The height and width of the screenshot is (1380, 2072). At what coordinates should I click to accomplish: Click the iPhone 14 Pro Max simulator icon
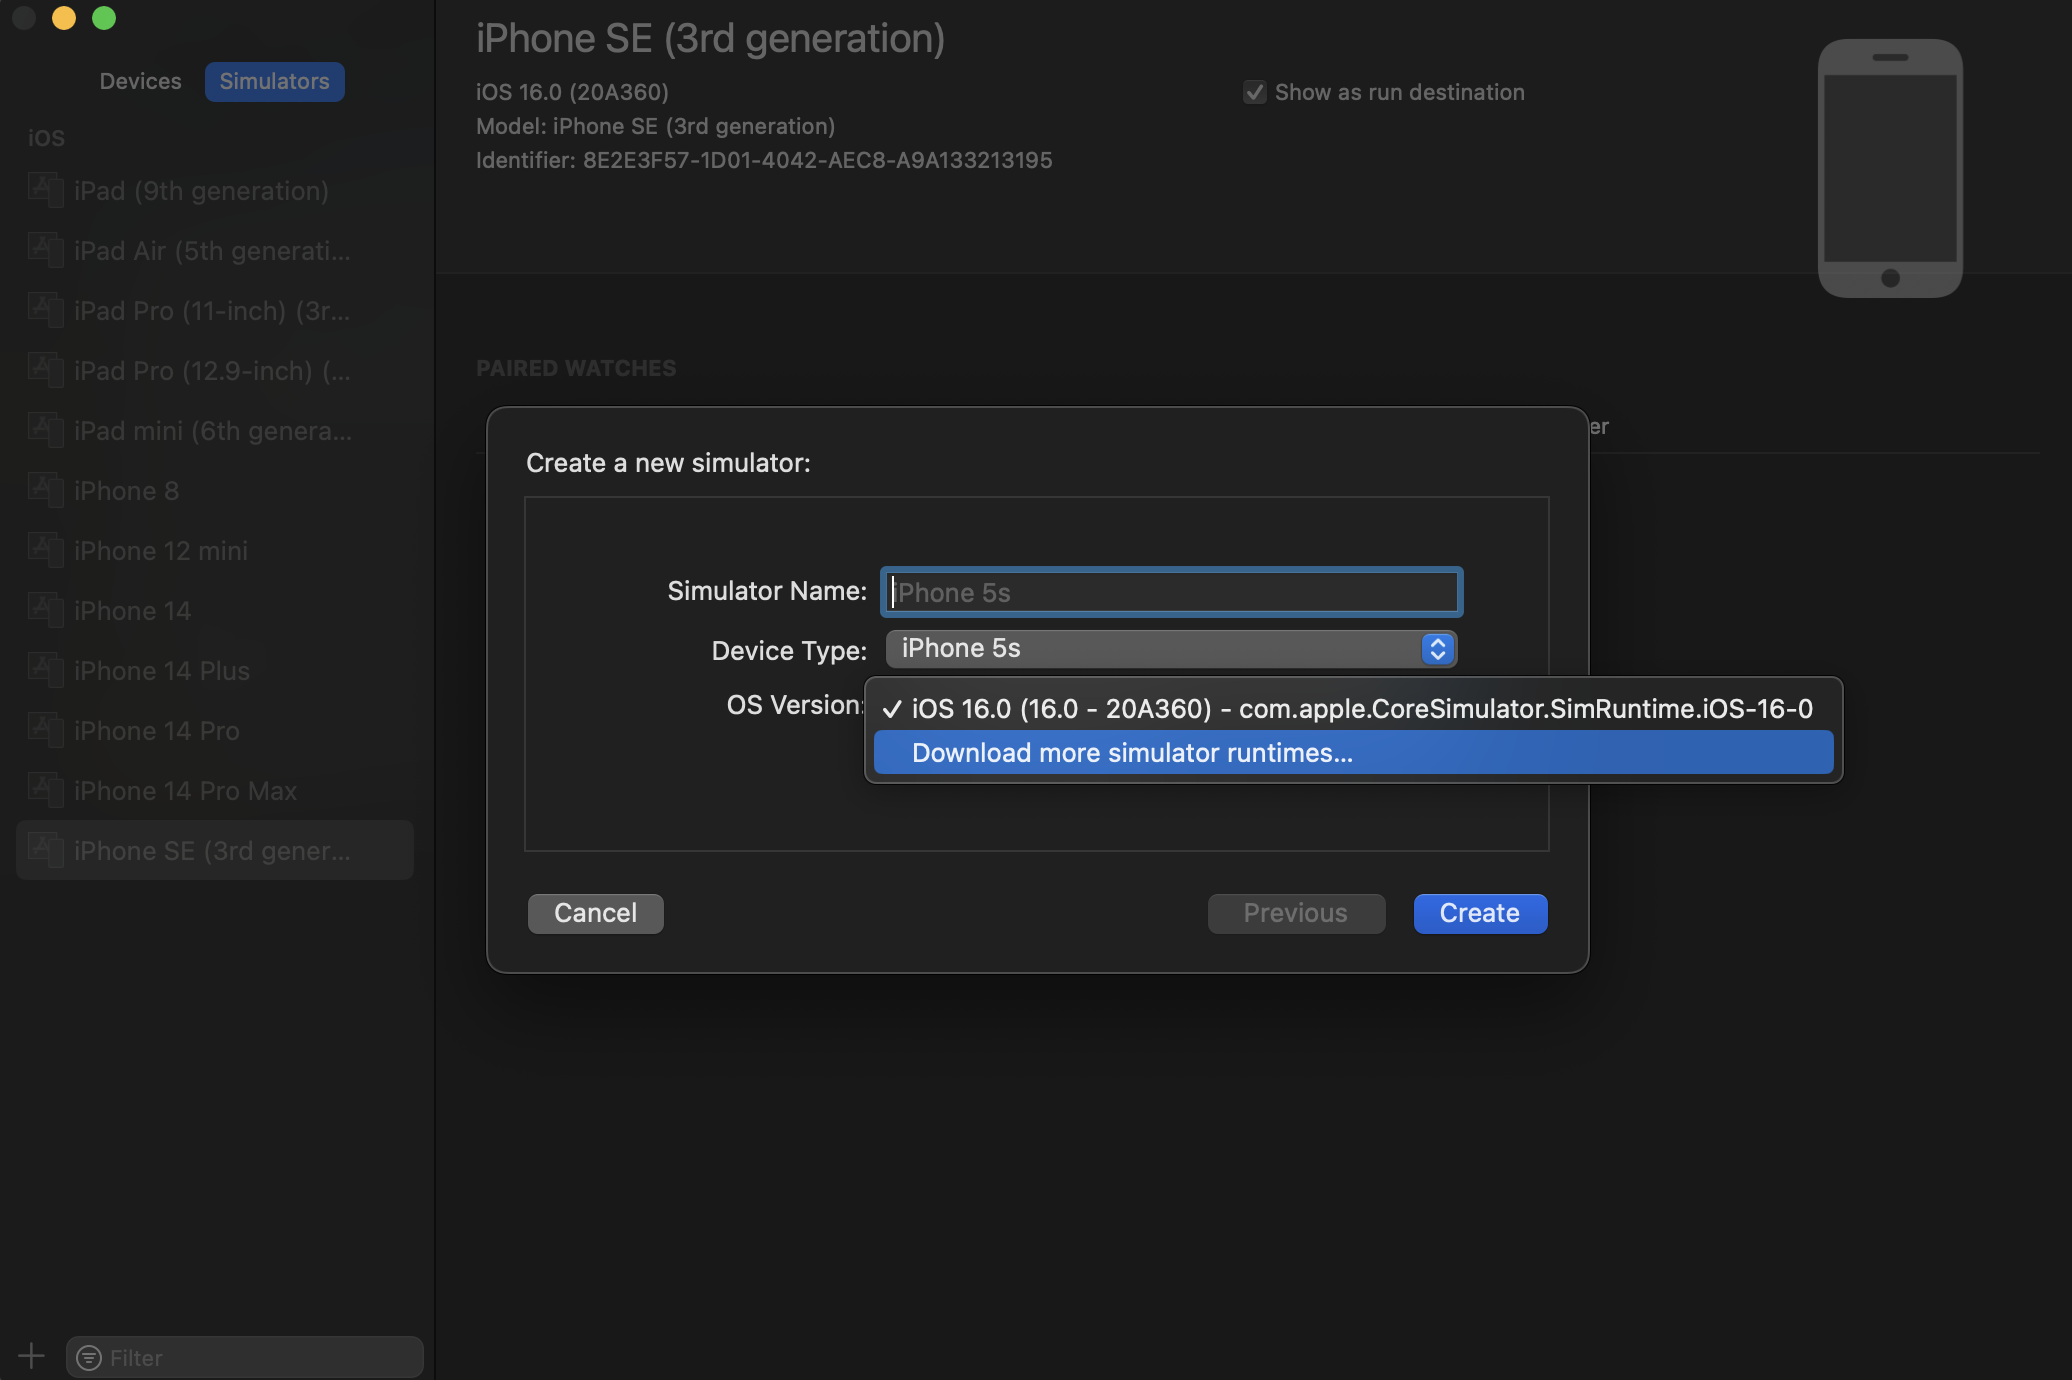point(46,790)
